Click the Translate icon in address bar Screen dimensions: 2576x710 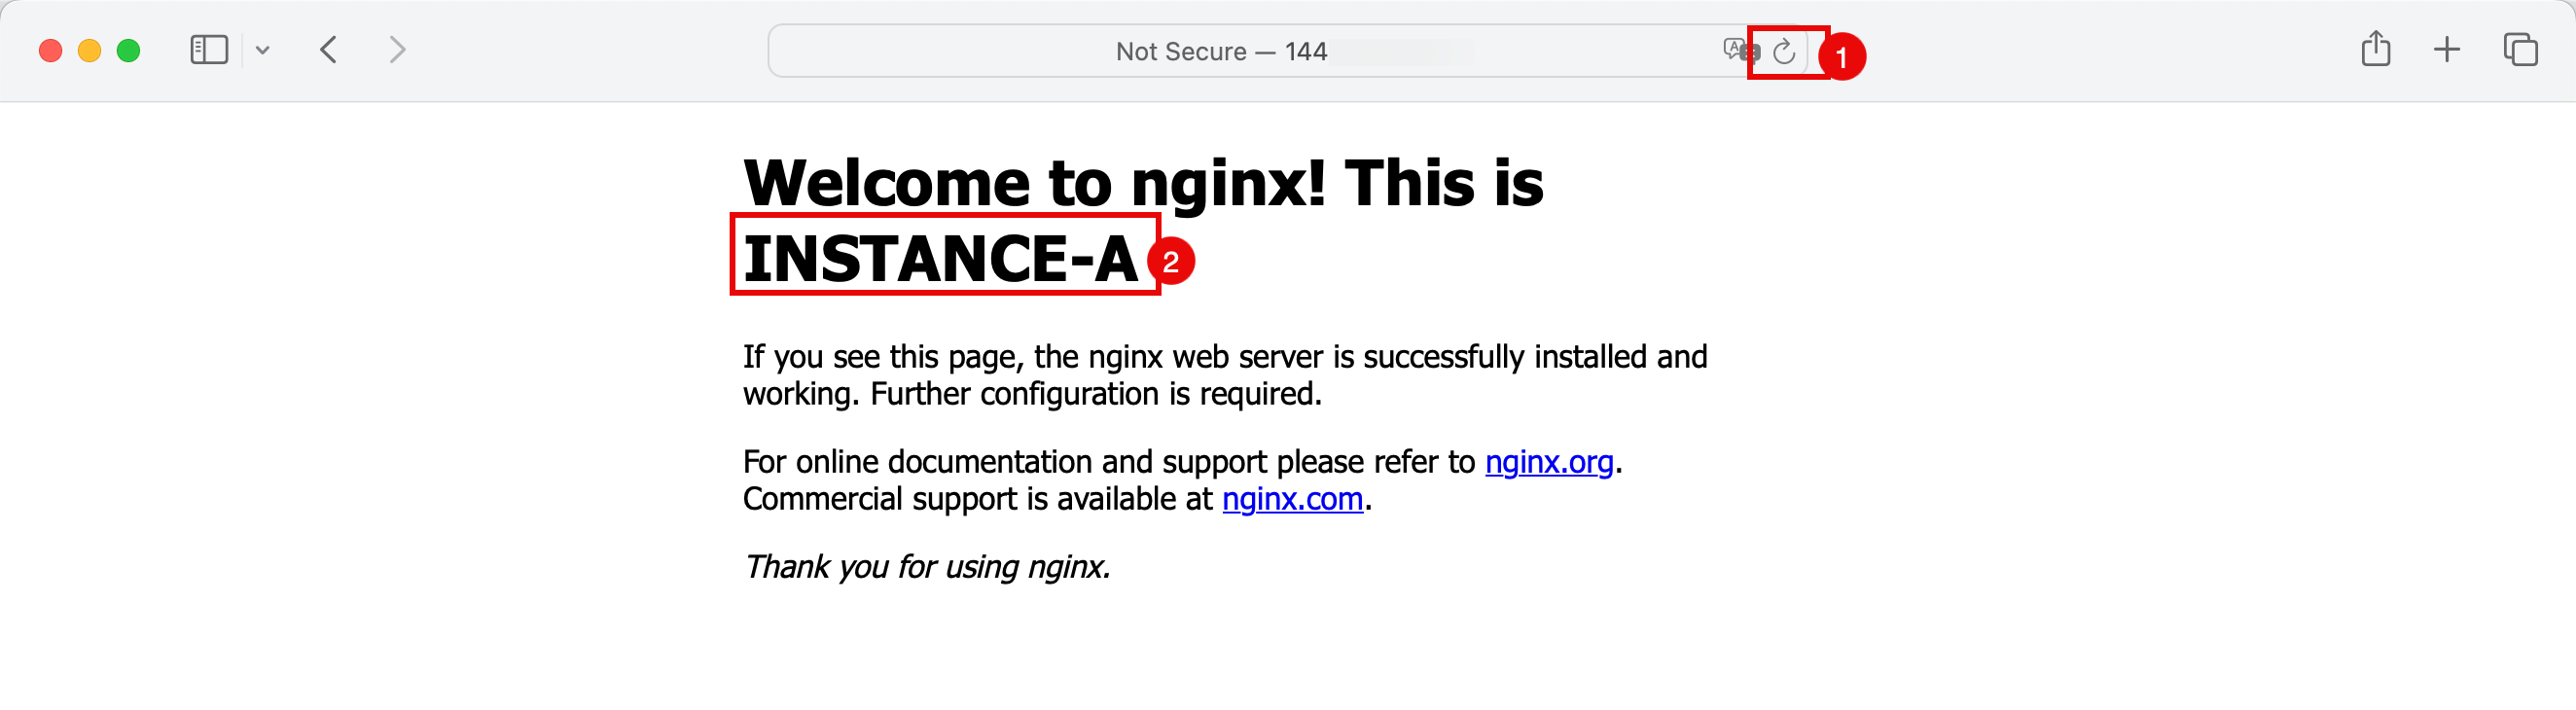(x=1738, y=49)
